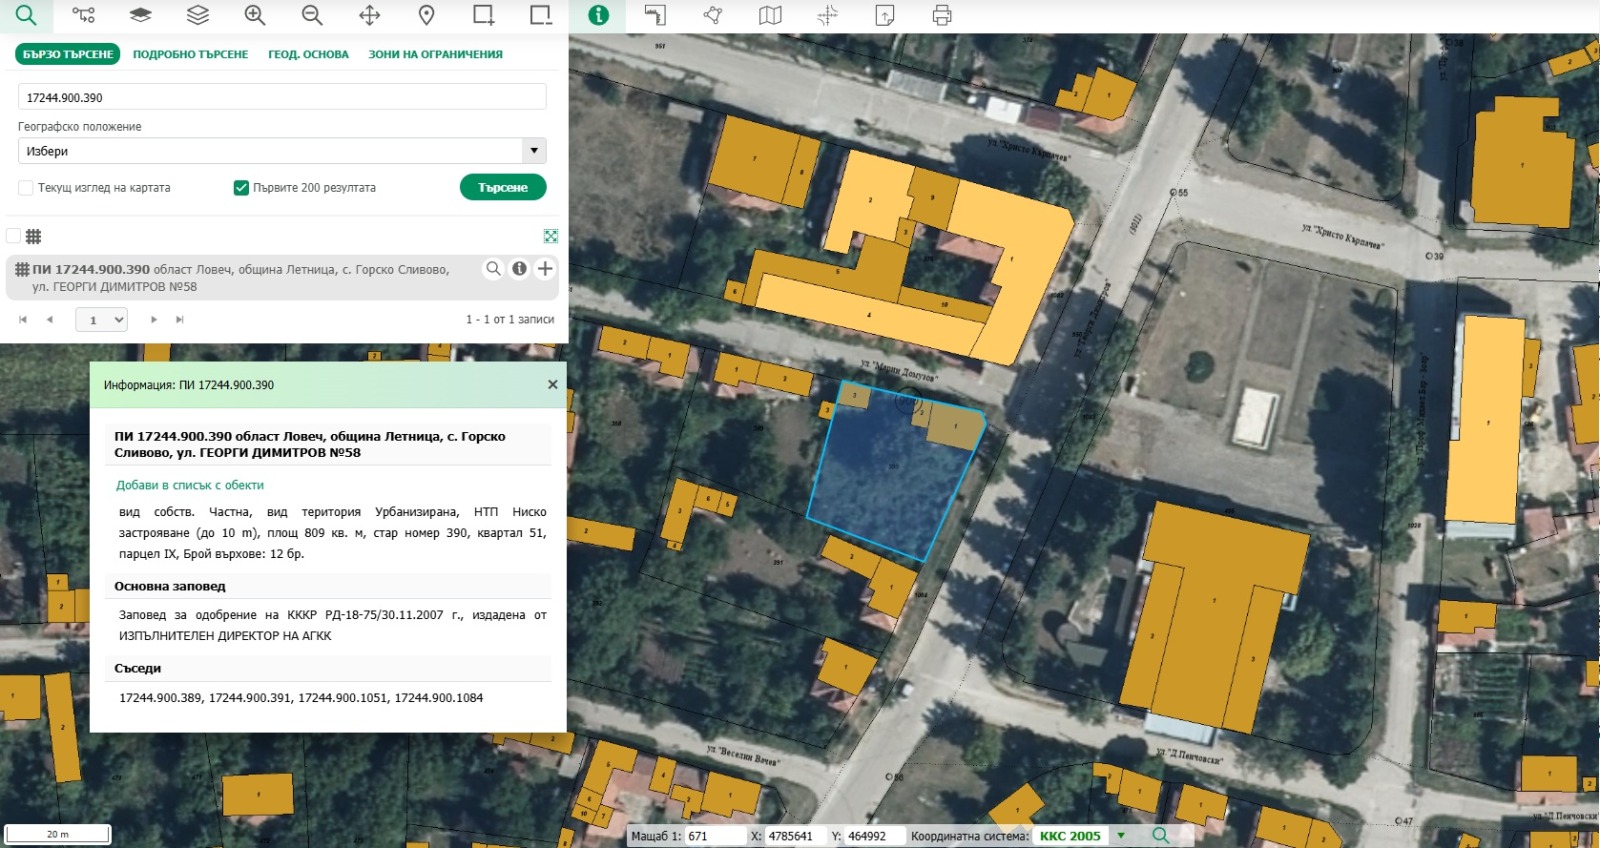Click the green Търсене button
The width and height of the screenshot is (1600, 848).
pos(503,187)
